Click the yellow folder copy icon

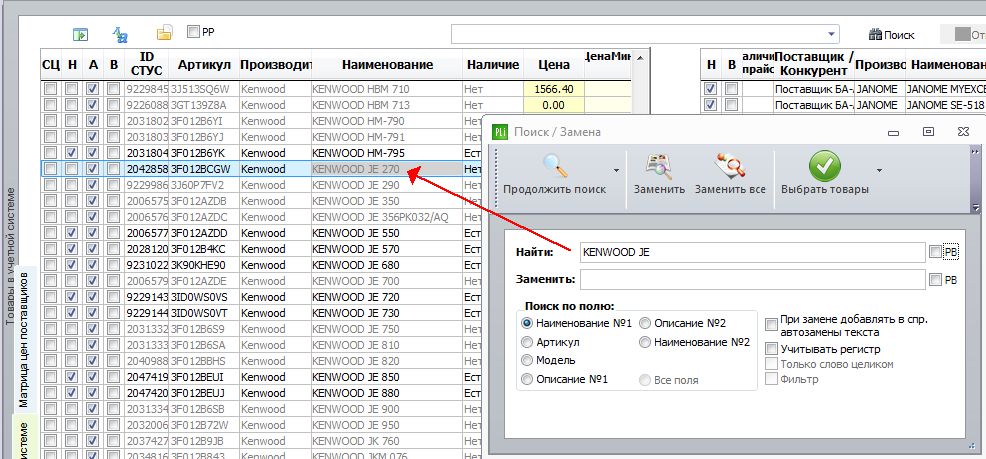pos(164,33)
